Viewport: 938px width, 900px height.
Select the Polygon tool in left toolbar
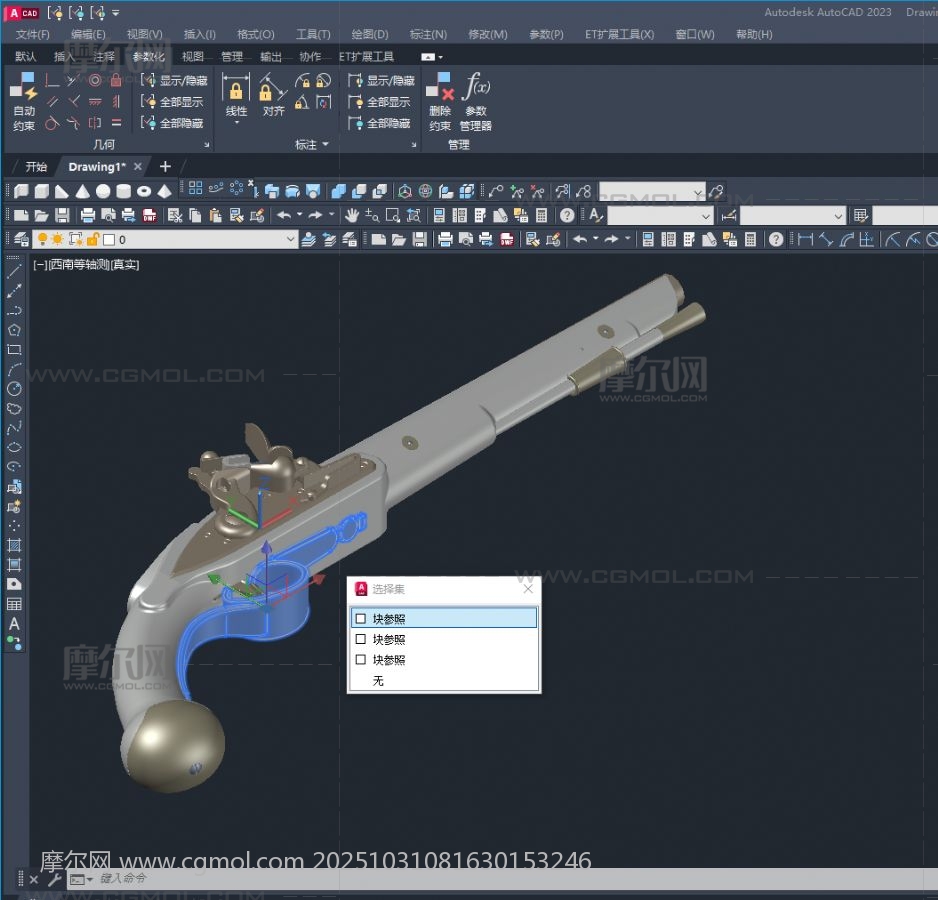(x=14, y=329)
